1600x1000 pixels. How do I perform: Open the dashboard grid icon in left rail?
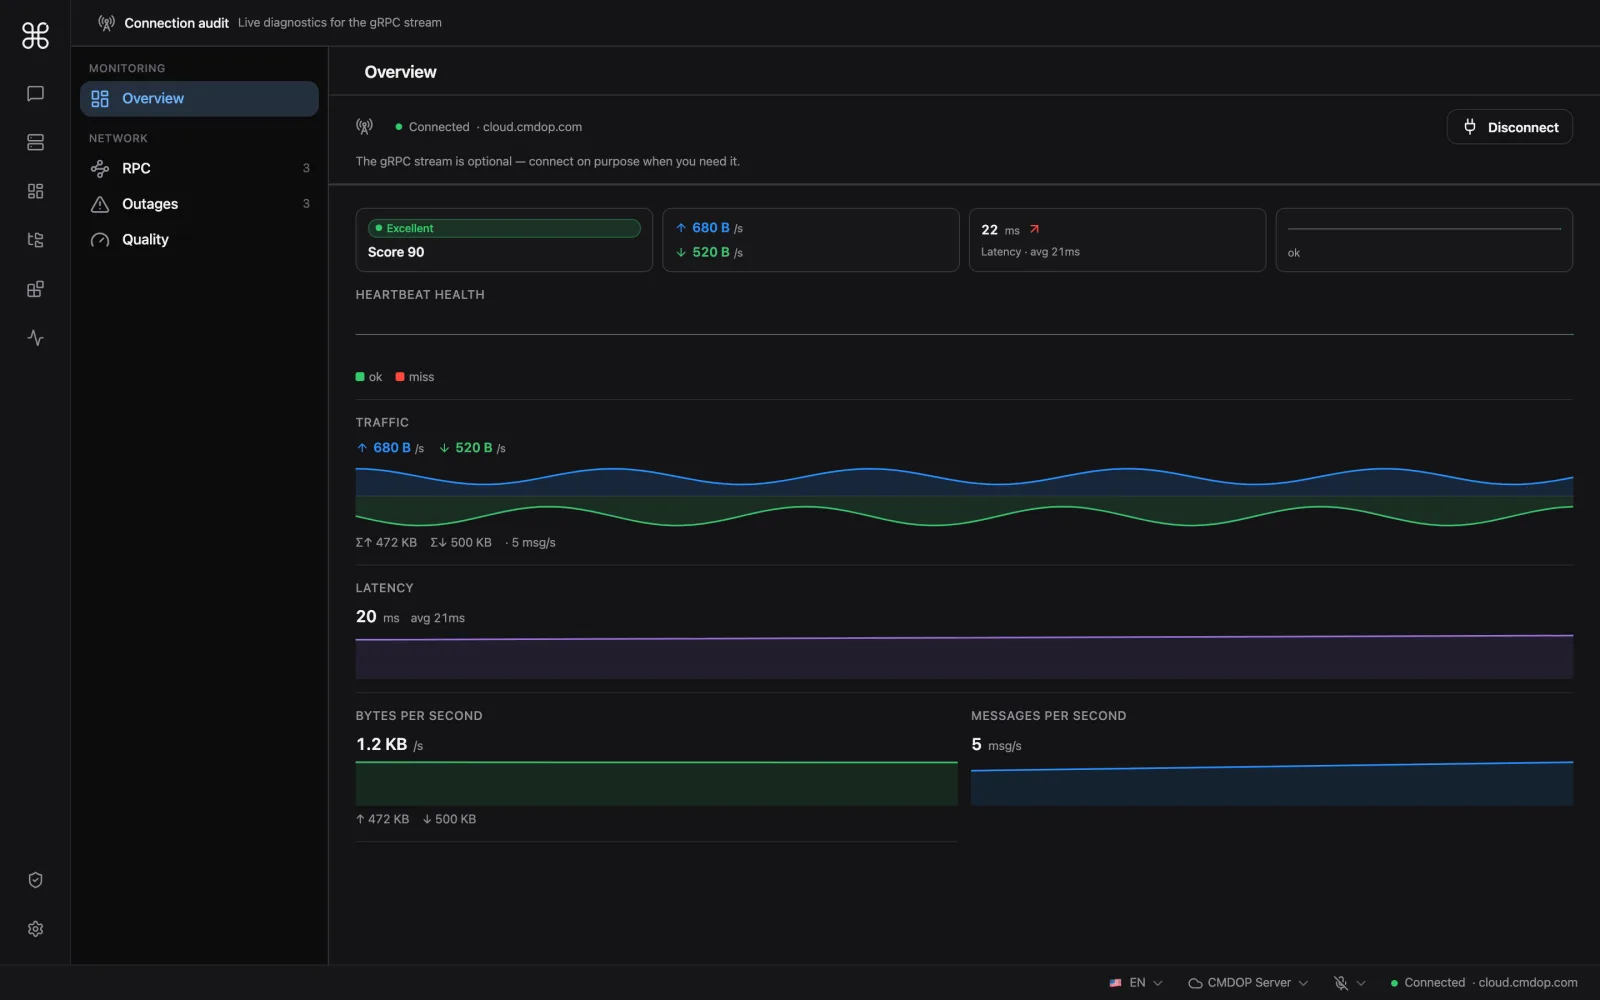pyautogui.click(x=35, y=191)
